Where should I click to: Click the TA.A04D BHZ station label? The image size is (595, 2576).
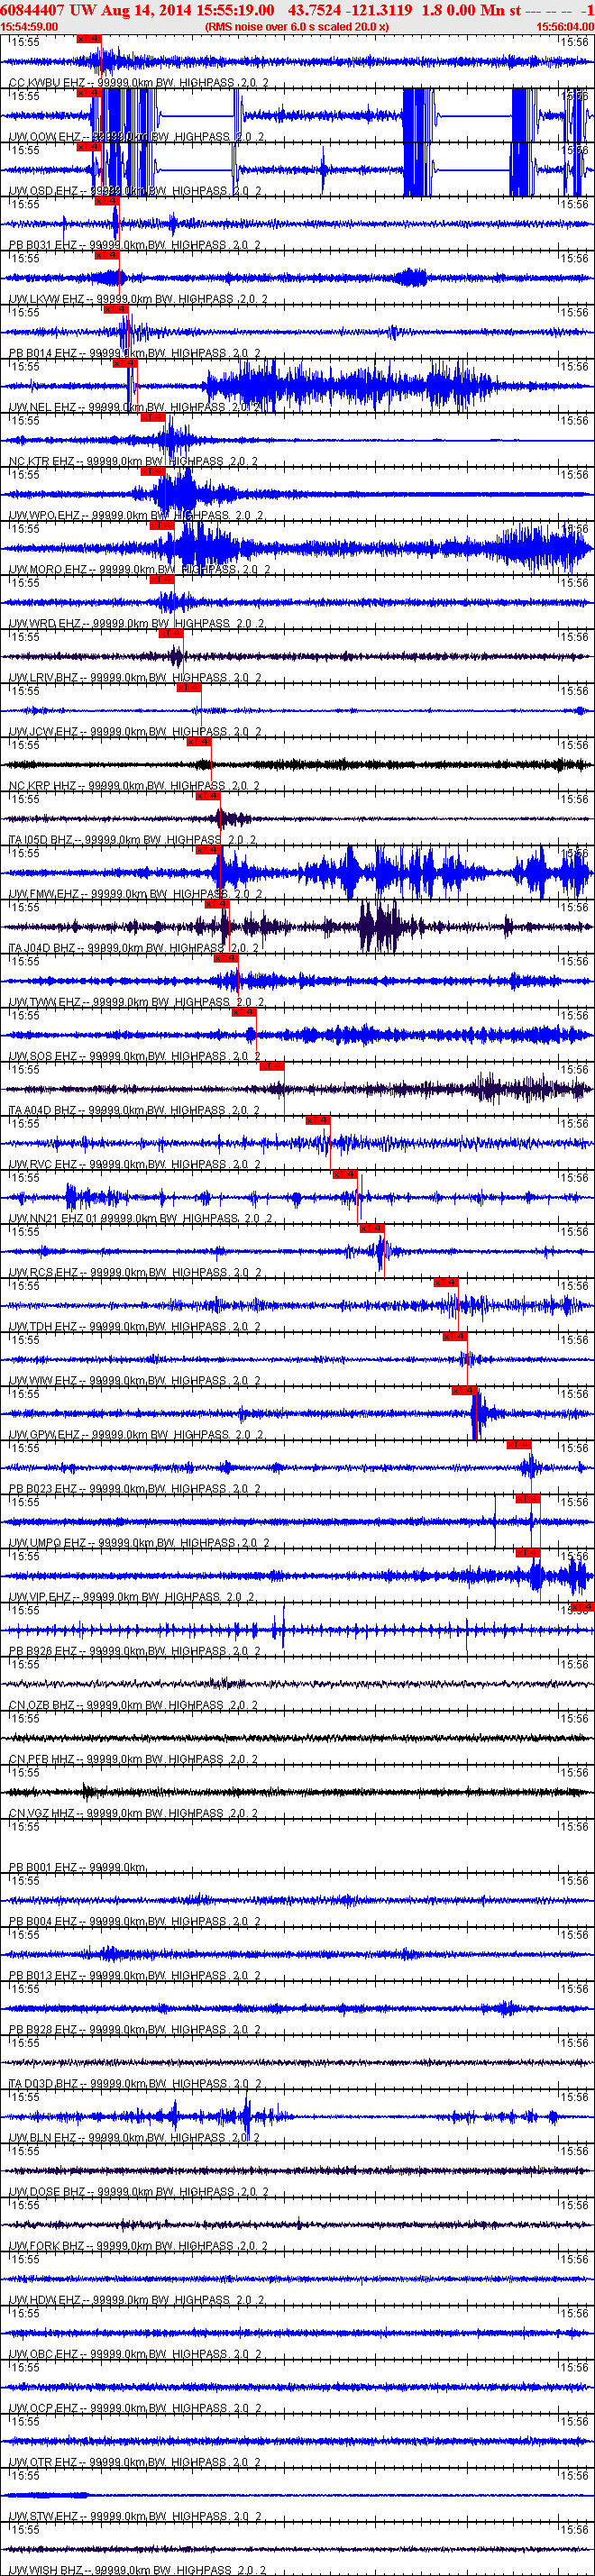point(134,1110)
